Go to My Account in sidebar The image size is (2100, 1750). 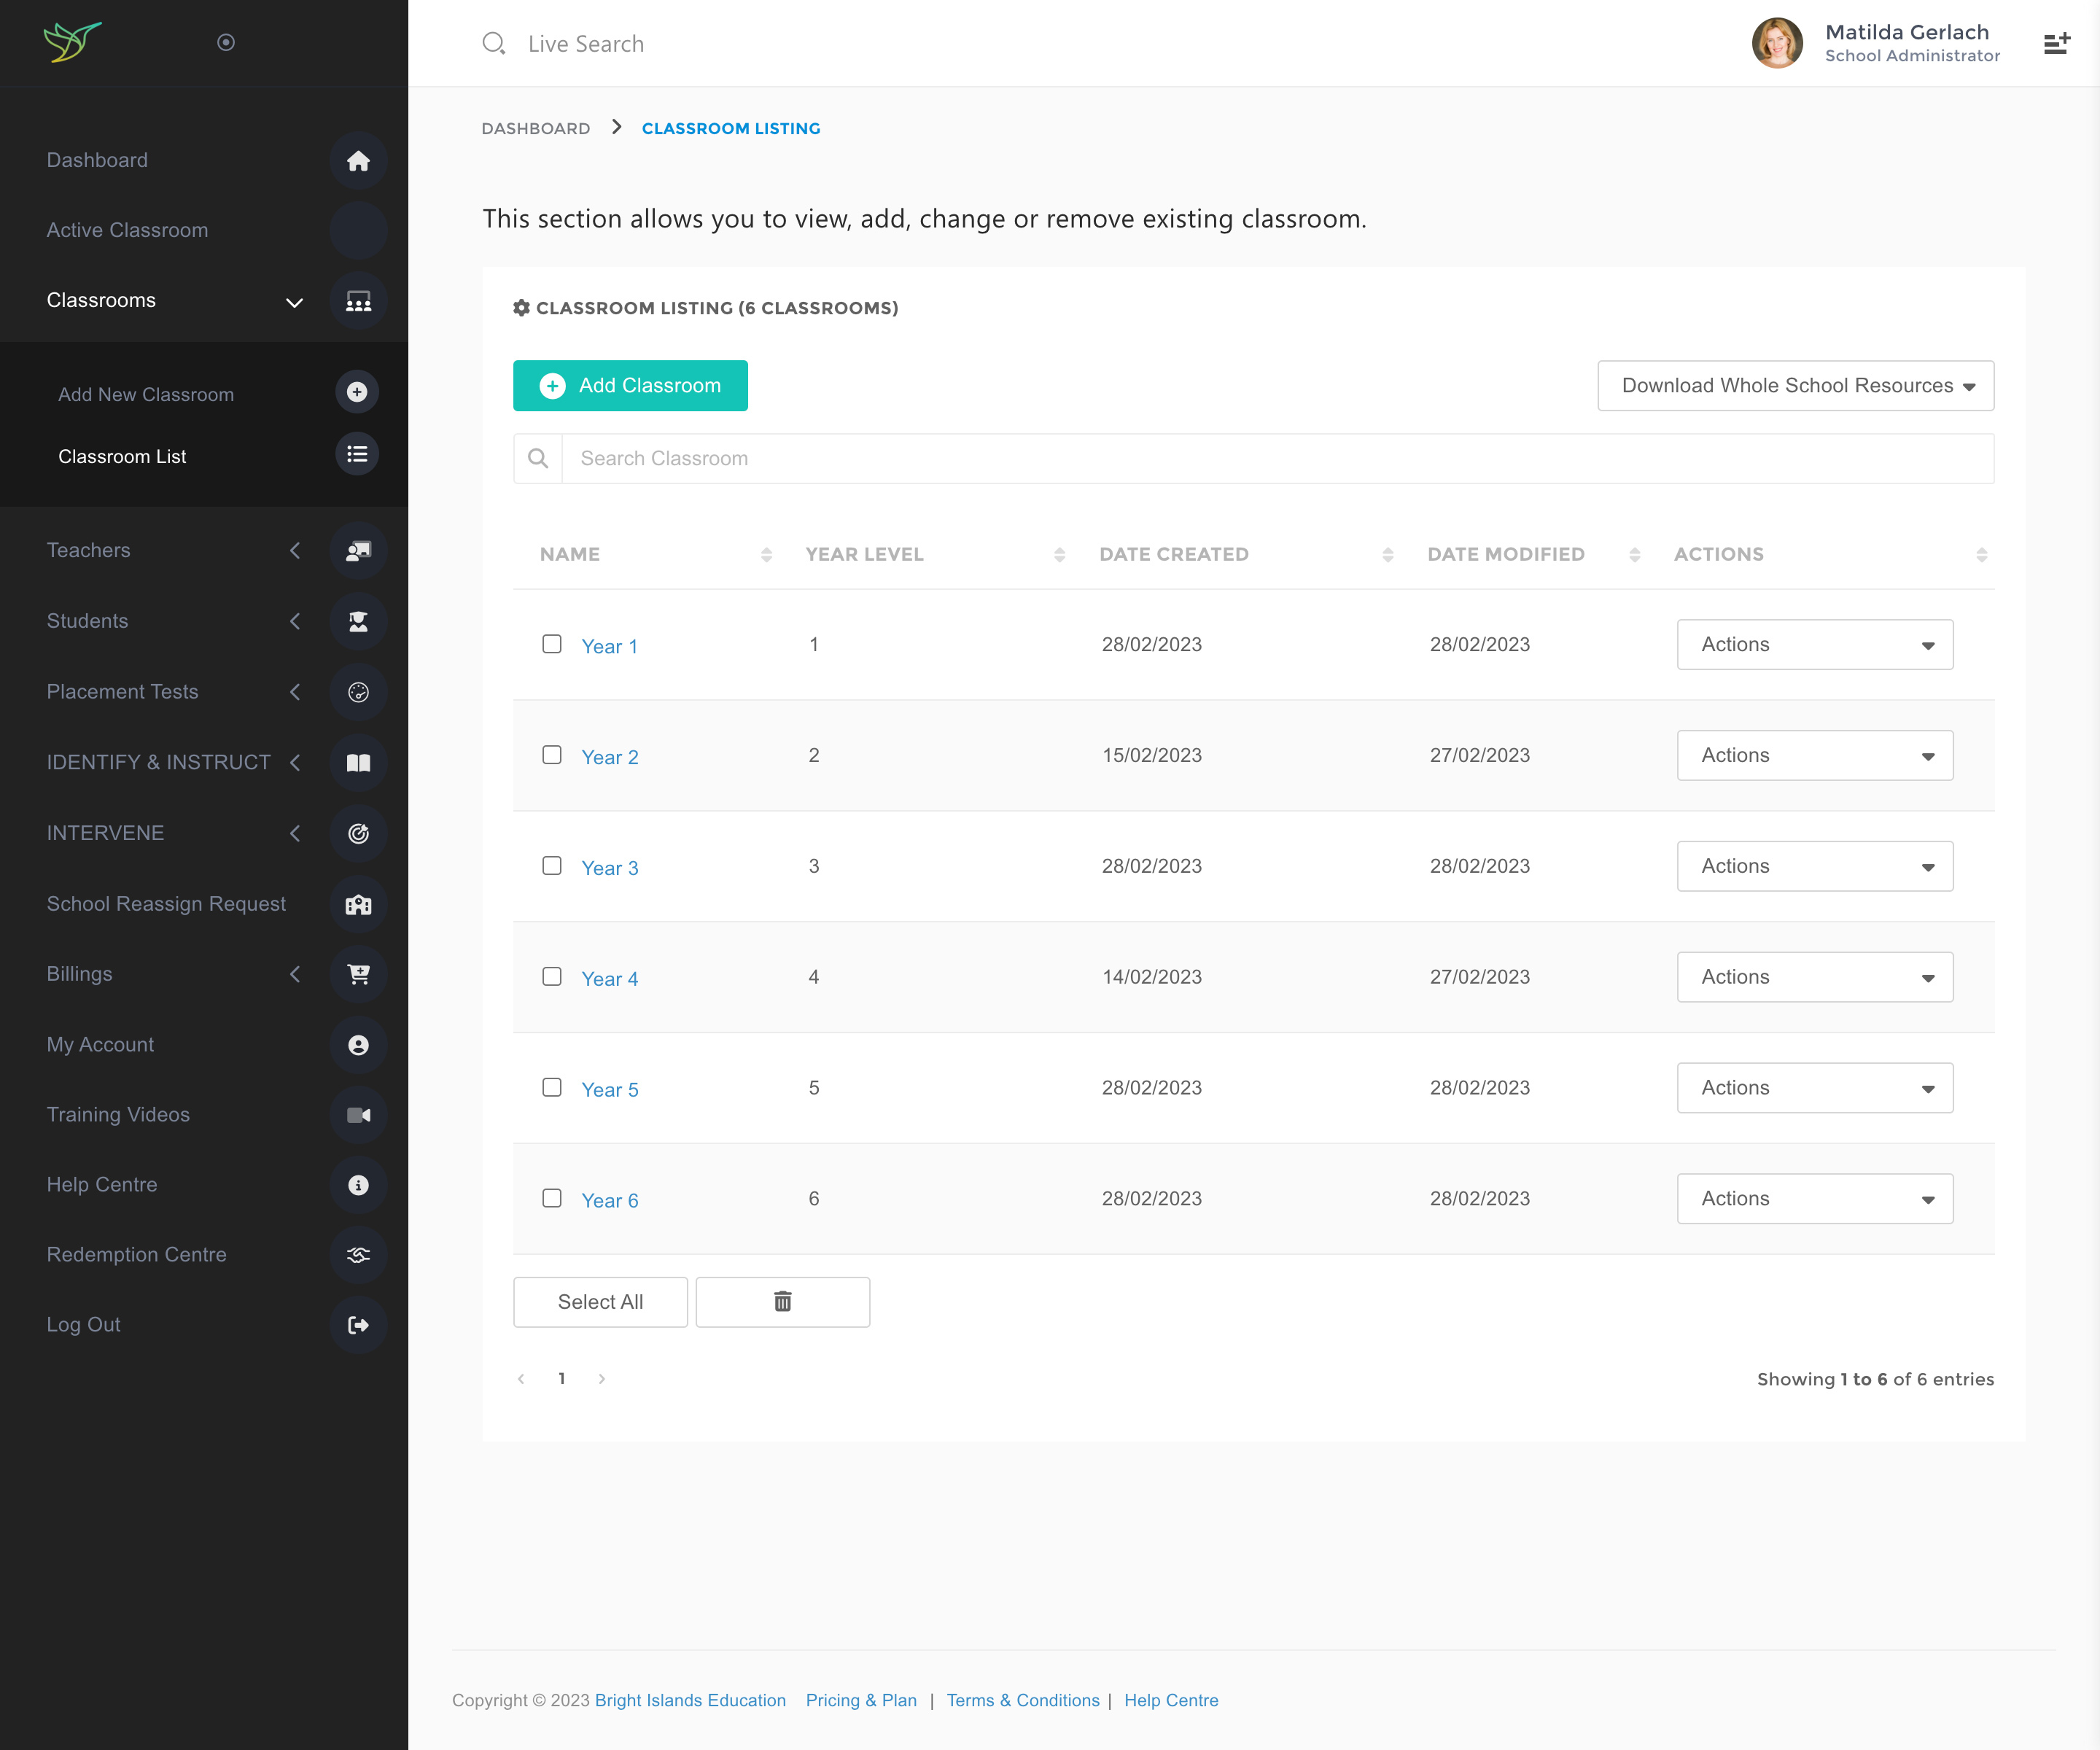(x=100, y=1044)
